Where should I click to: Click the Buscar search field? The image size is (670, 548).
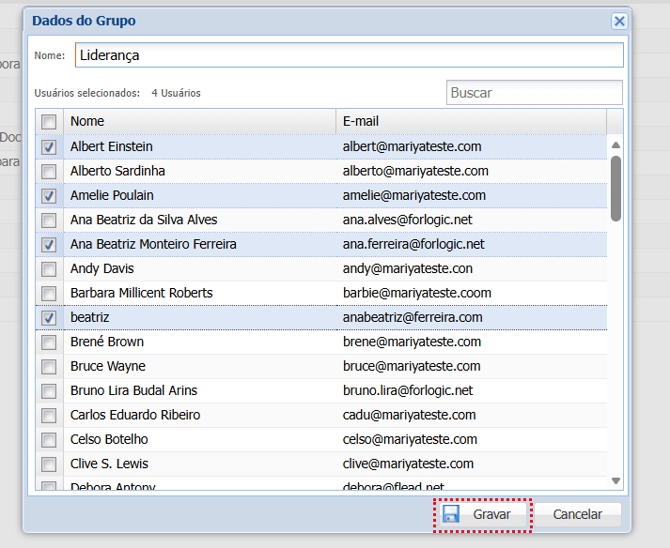(x=534, y=93)
